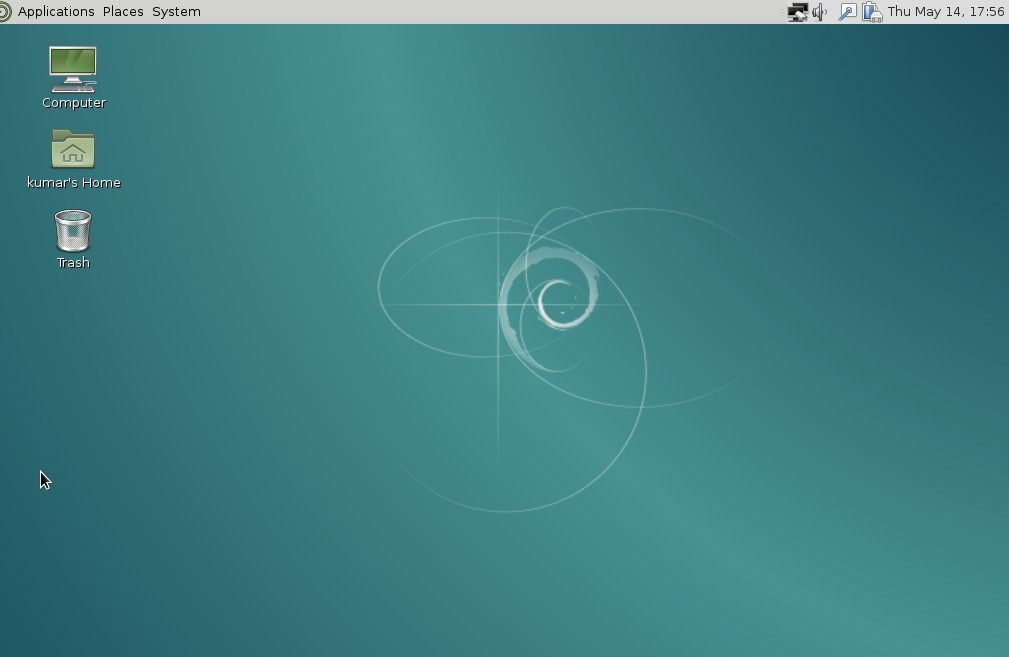Open the volume speaker icon

coord(820,12)
